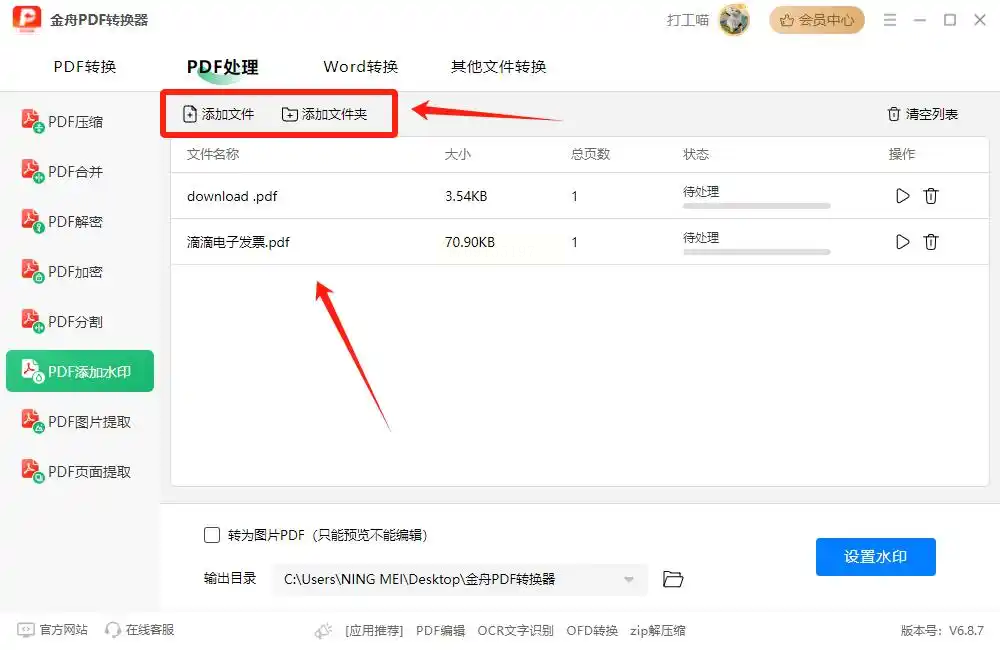The image size is (1000, 650).
Task: Browse output folder with folder icon
Action: pos(673,579)
